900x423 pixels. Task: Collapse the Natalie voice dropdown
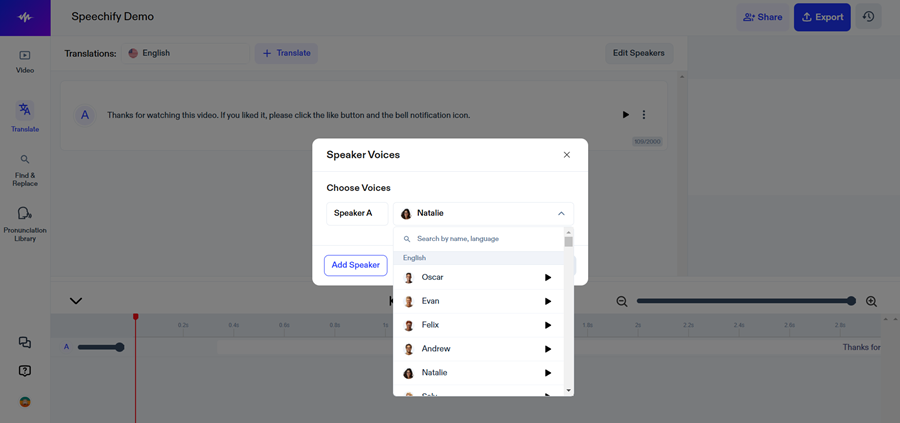pos(561,213)
